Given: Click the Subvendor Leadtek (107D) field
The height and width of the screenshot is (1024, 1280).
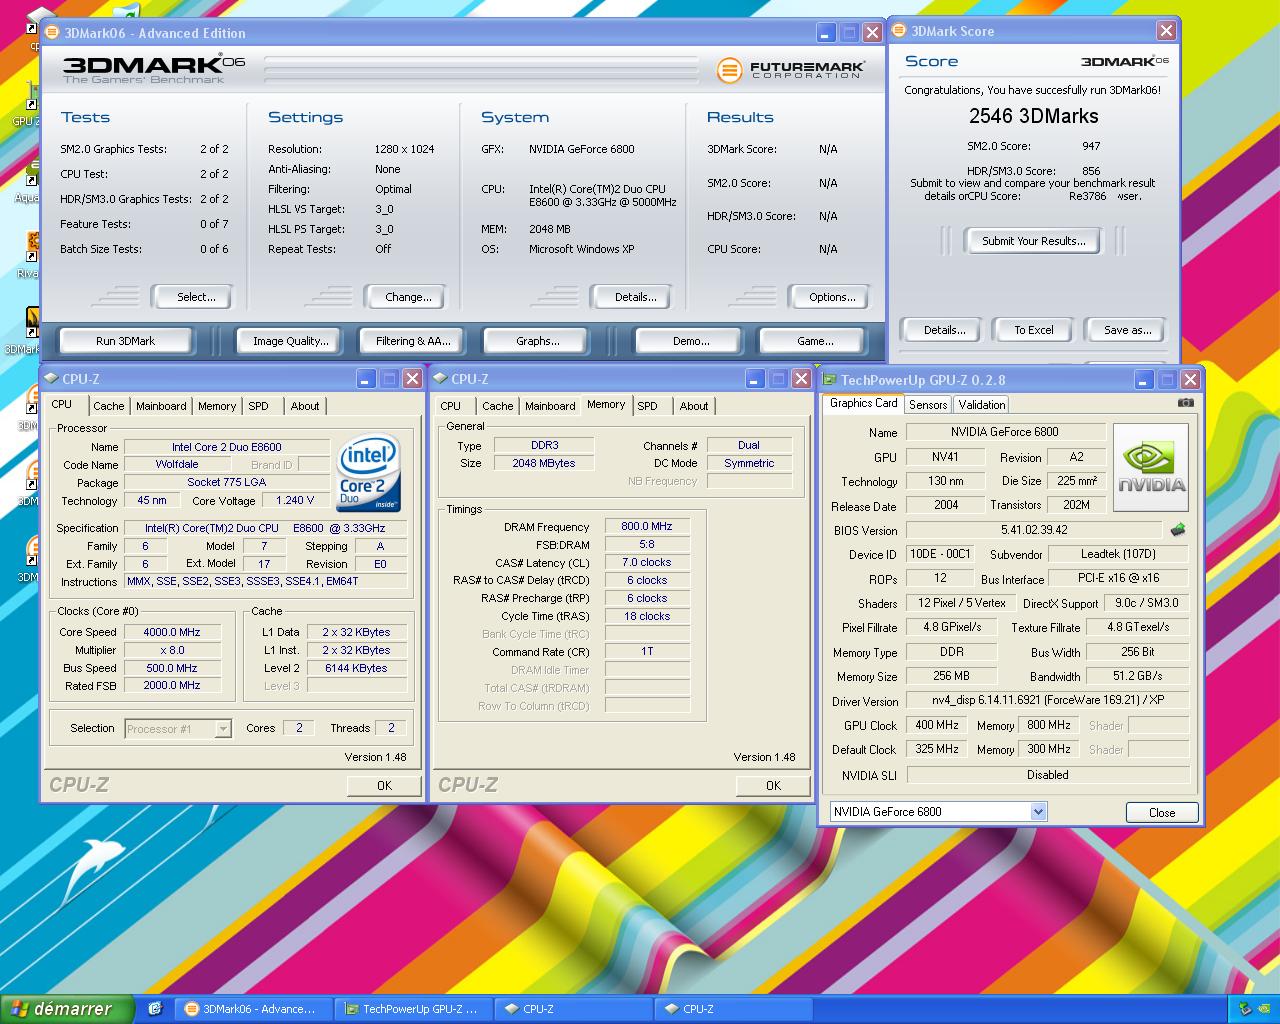Looking at the screenshot, I should [1118, 554].
